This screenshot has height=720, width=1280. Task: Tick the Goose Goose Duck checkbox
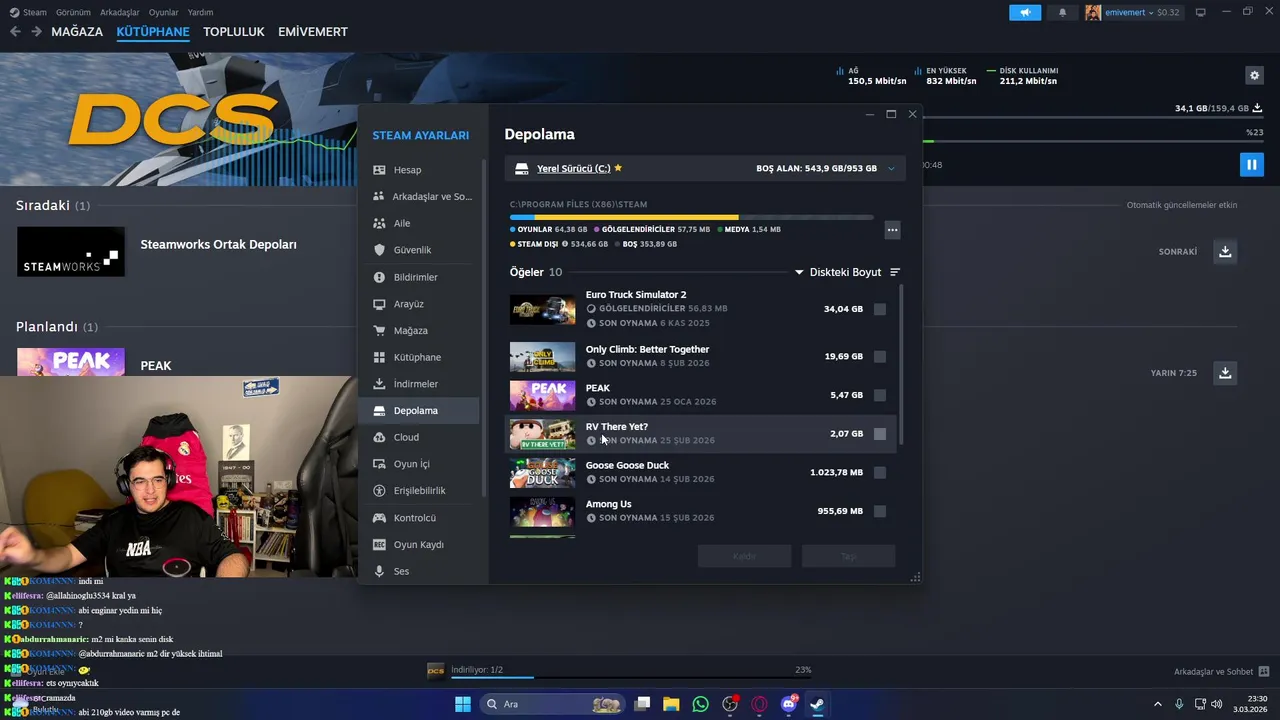point(880,473)
